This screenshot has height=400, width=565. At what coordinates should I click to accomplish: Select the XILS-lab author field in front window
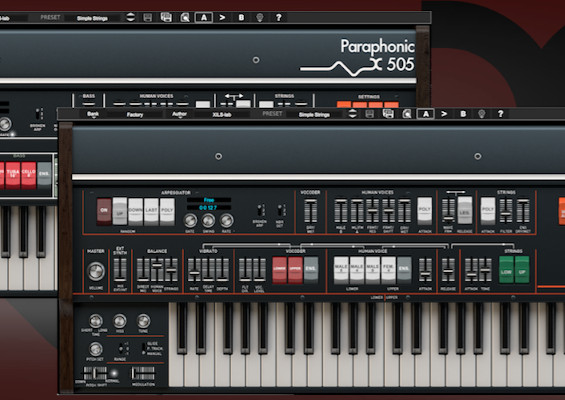pos(222,115)
